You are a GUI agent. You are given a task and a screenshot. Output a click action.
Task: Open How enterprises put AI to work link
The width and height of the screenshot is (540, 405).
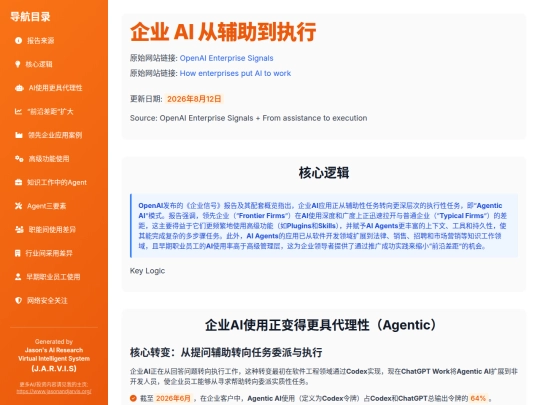click(x=235, y=73)
